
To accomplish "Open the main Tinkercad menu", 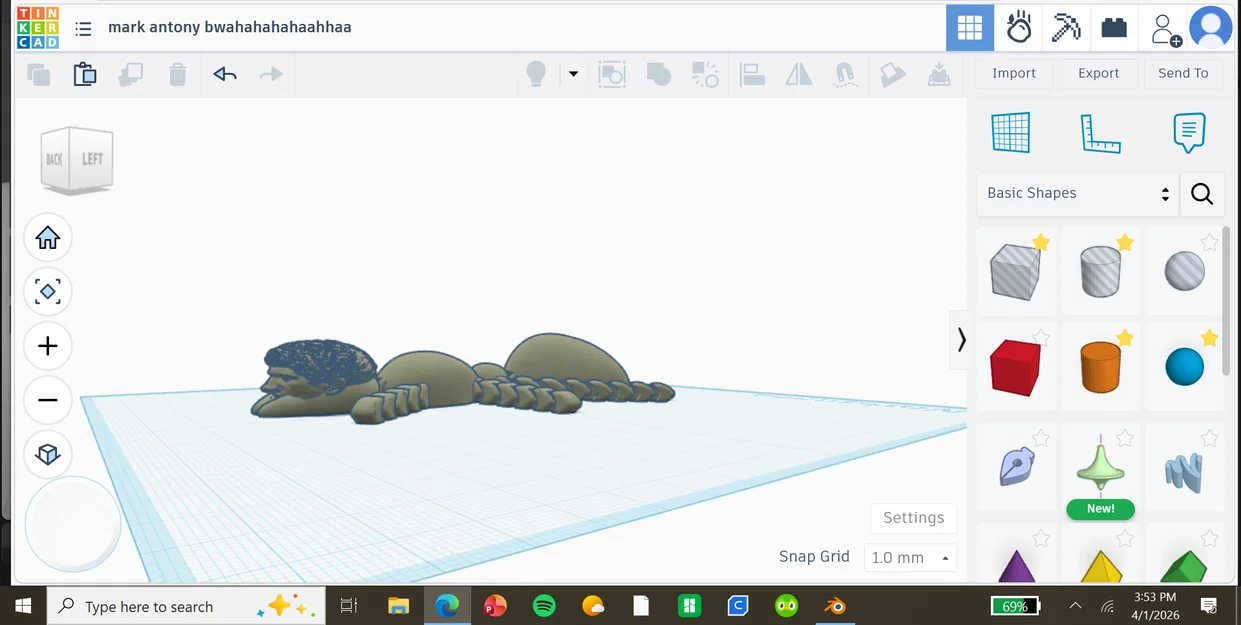I will (x=83, y=28).
